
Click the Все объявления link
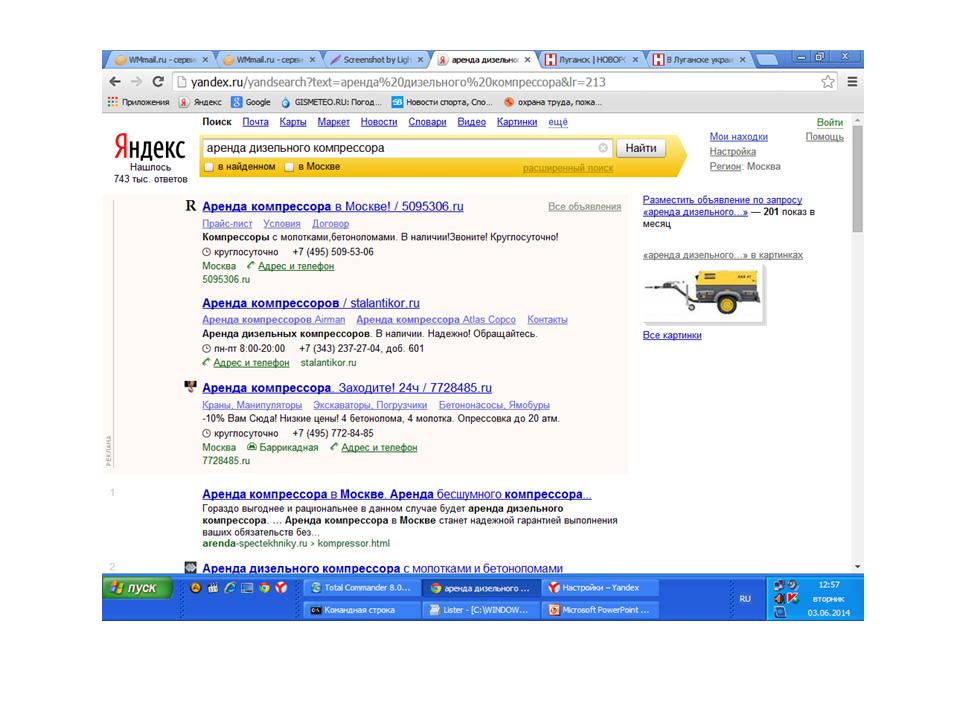coord(585,207)
